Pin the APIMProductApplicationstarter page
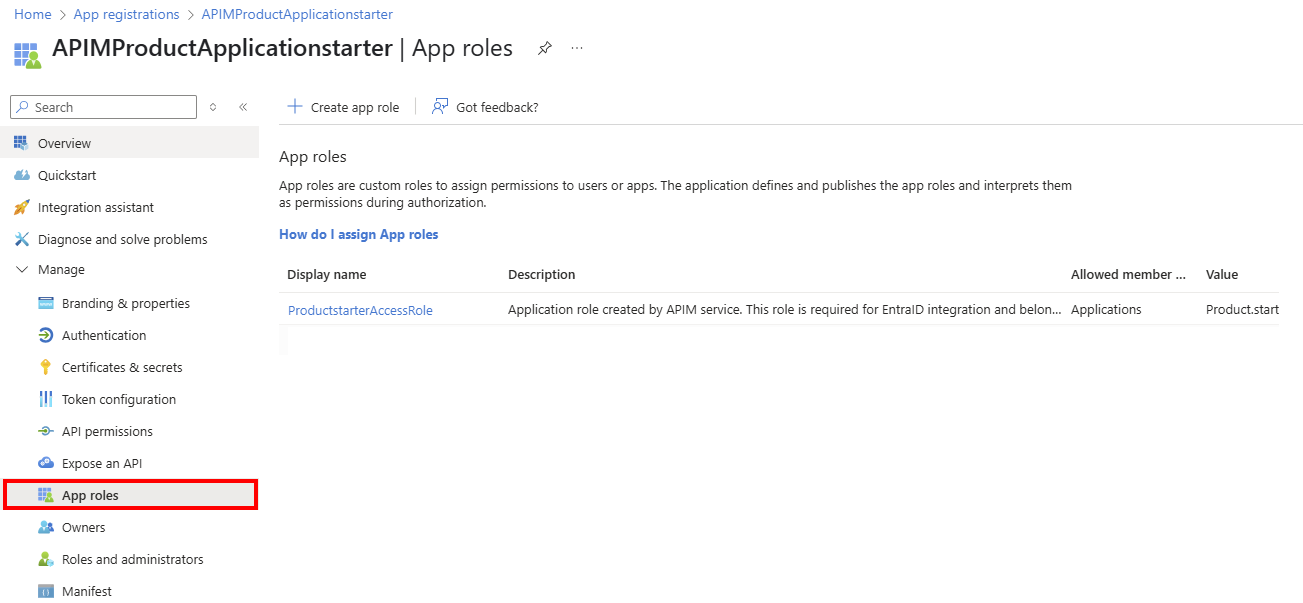The image size is (1303, 603). pos(543,47)
